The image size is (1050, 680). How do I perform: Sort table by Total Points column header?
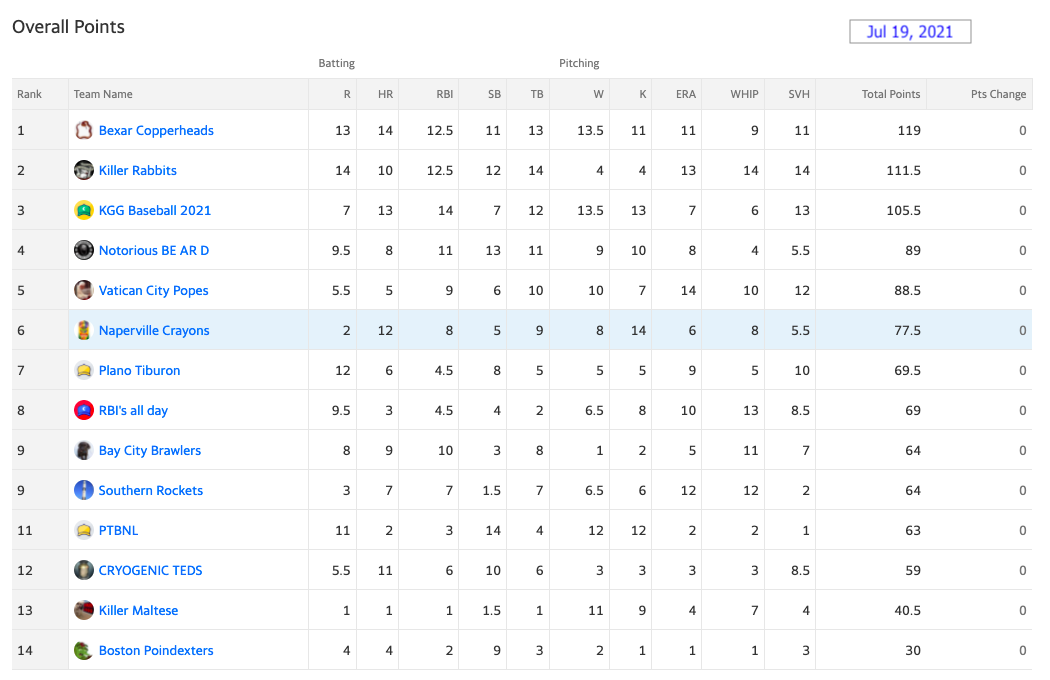[x=891, y=94]
